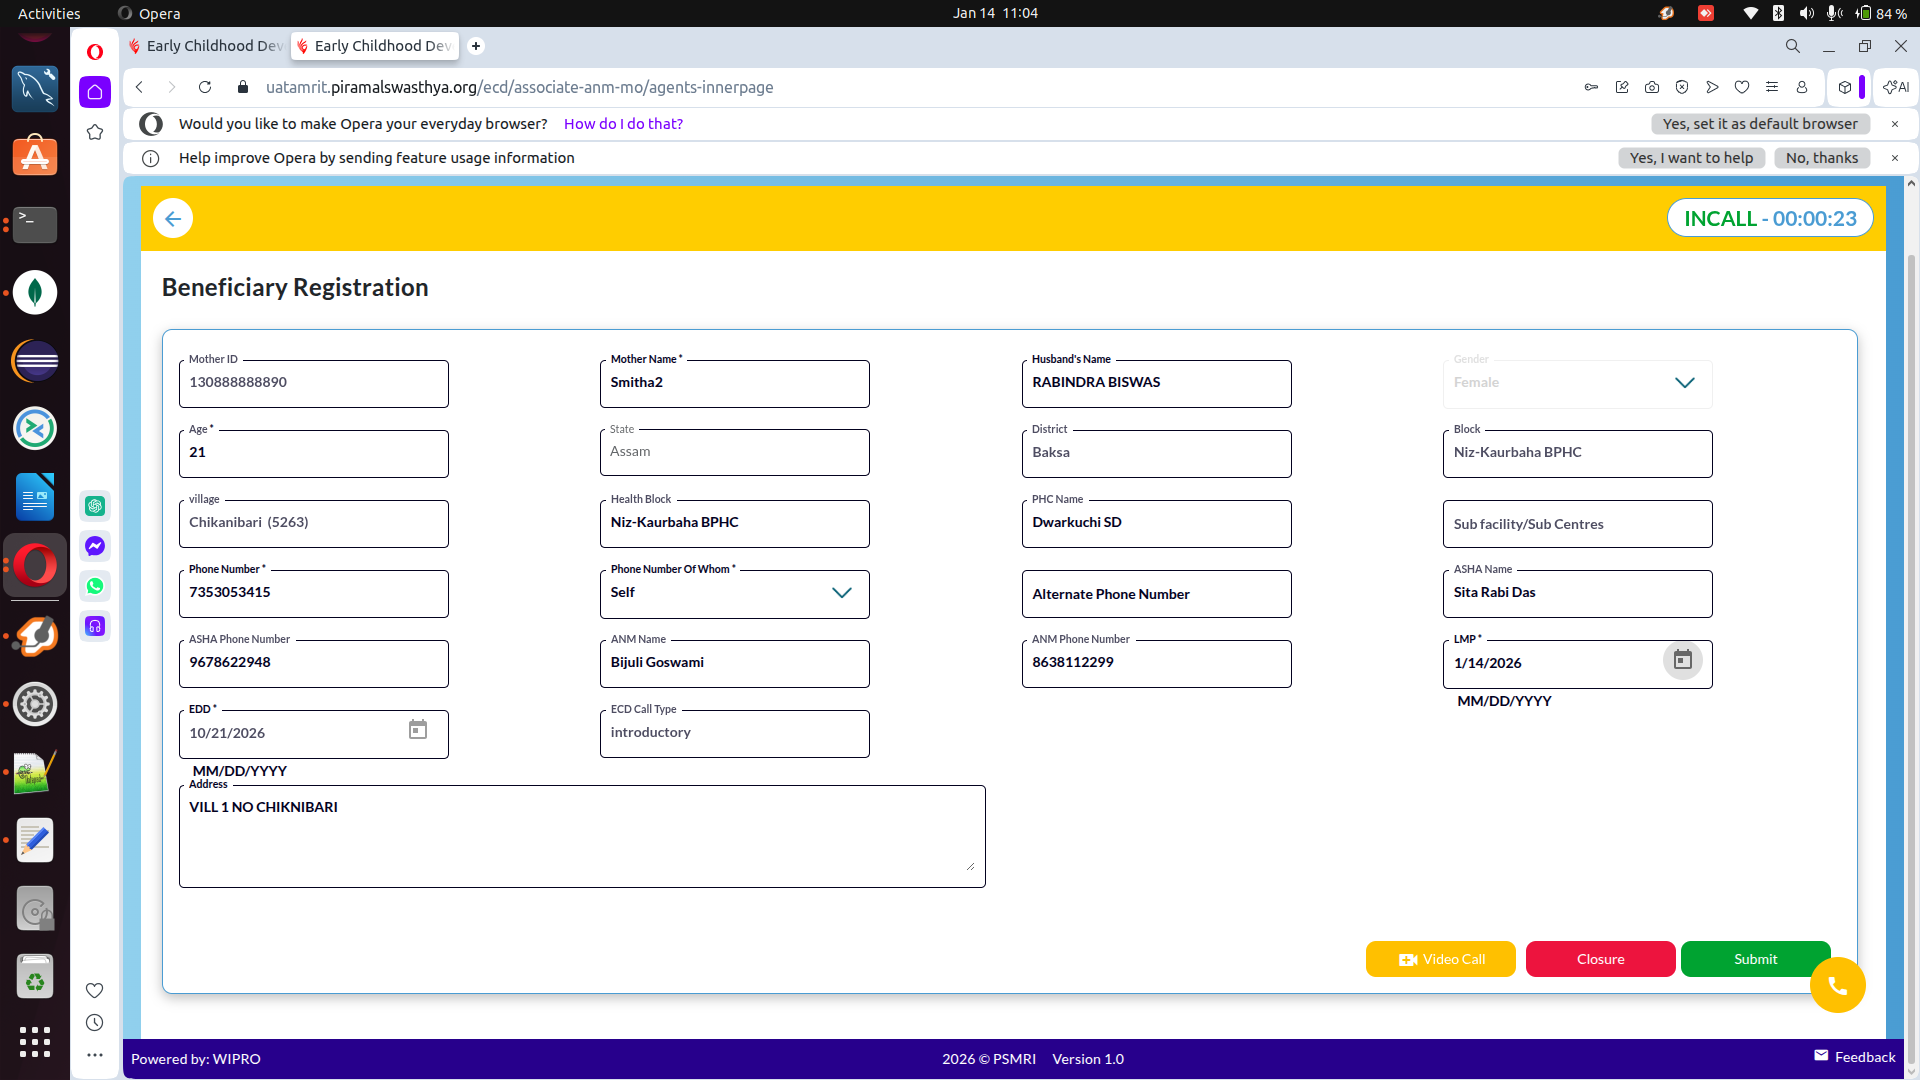Open Messenger in Opera sidebar
Screen dimensions: 1920x1080
coord(95,546)
